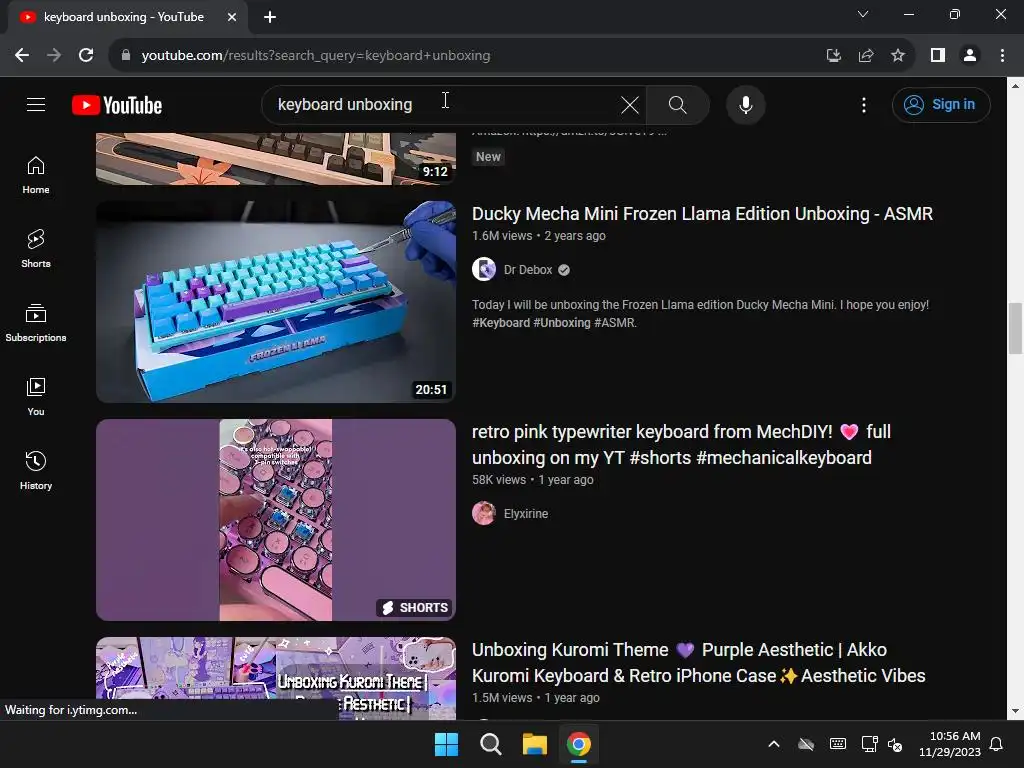Share this page icon
Viewport: 1024px width, 768px height.
[x=866, y=56]
